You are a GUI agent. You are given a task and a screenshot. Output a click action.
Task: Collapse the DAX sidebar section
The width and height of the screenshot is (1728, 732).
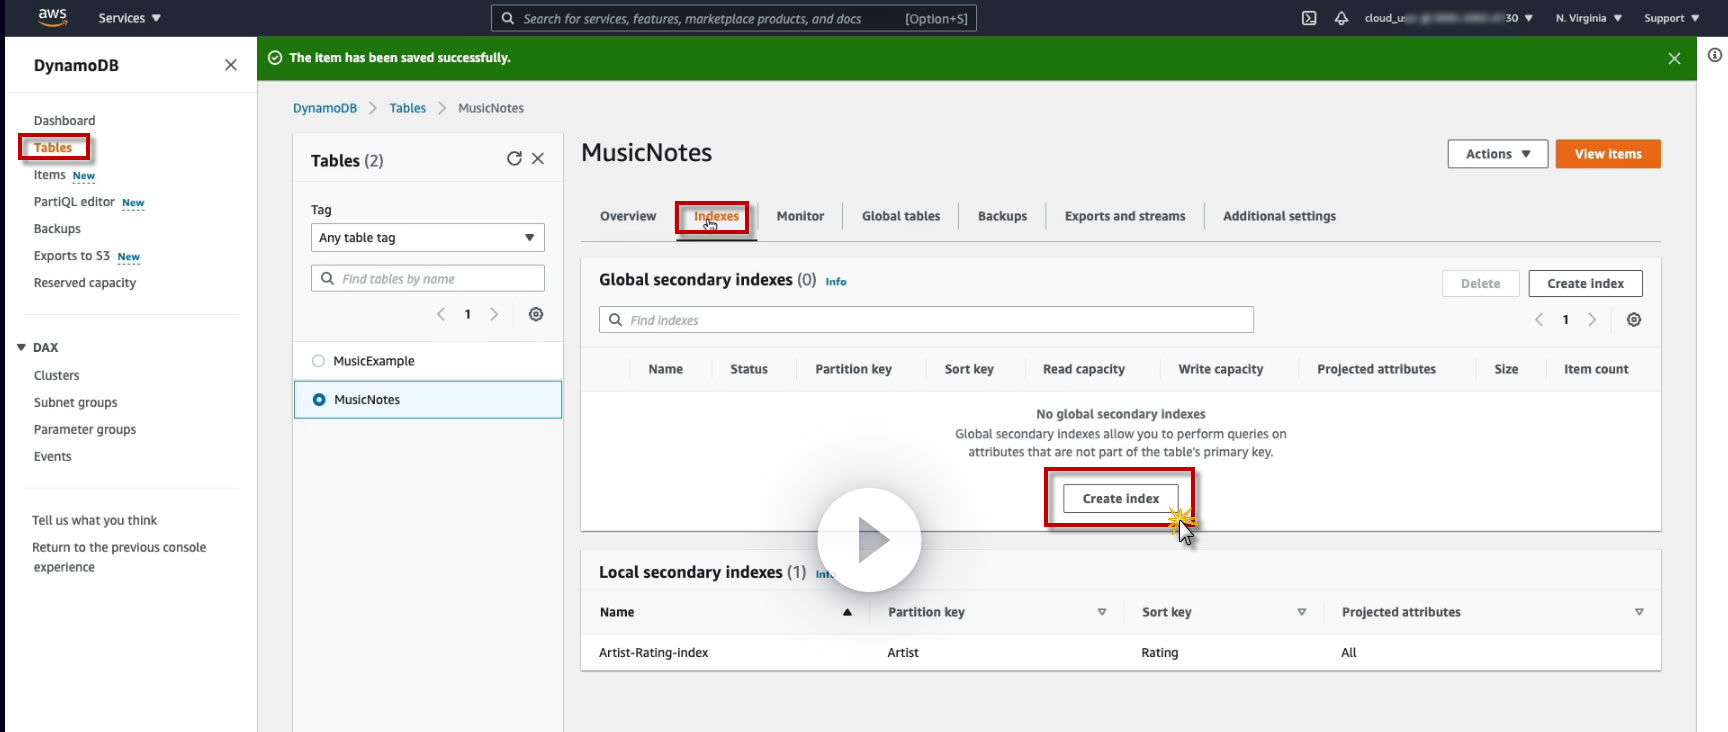pos(21,348)
